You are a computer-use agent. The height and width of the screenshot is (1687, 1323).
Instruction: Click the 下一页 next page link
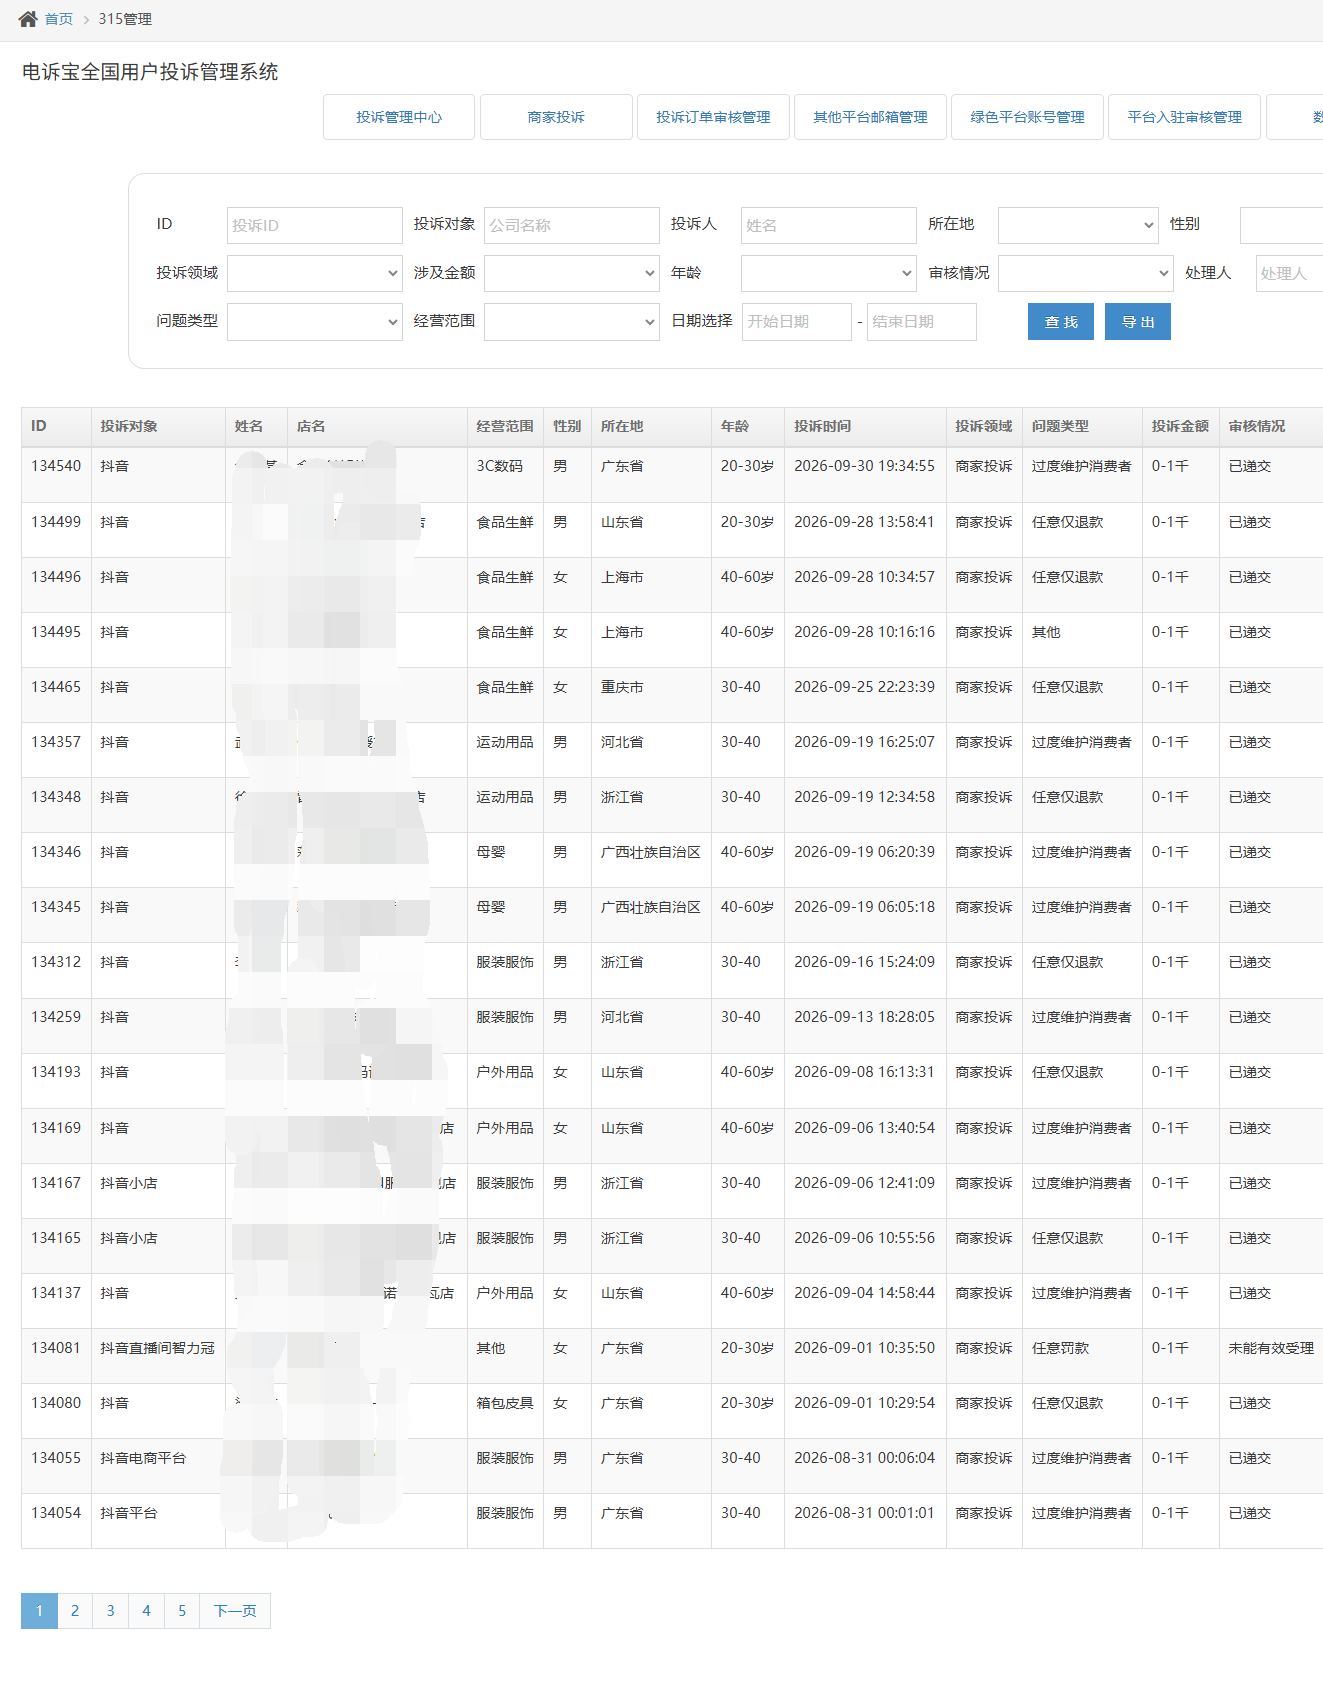pyautogui.click(x=235, y=1611)
